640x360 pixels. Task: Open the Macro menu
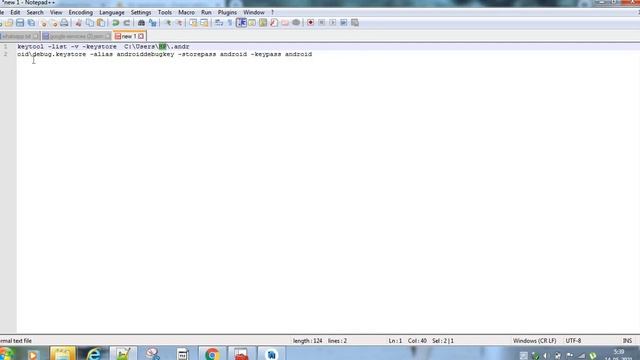187,13
